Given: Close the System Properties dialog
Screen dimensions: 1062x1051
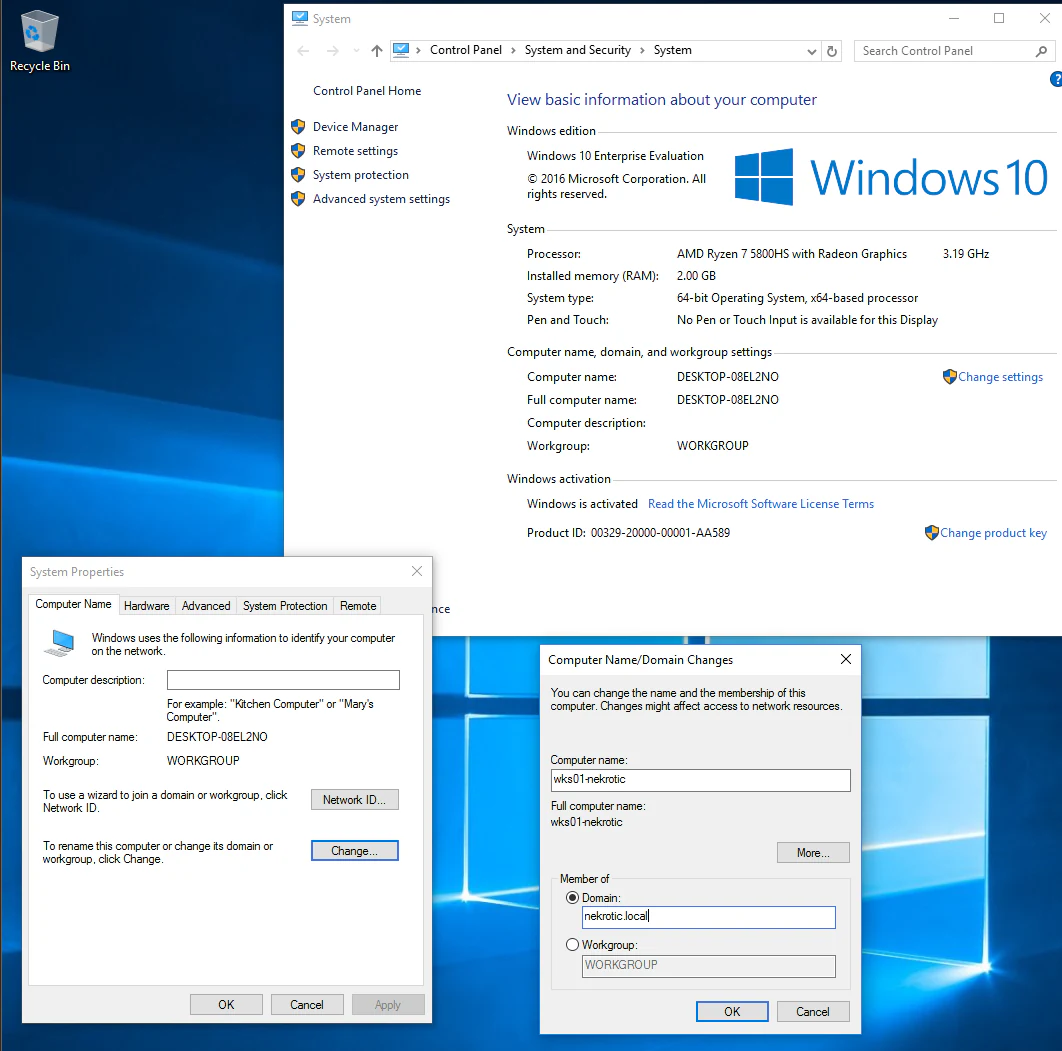Looking at the screenshot, I should tap(417, 572).
